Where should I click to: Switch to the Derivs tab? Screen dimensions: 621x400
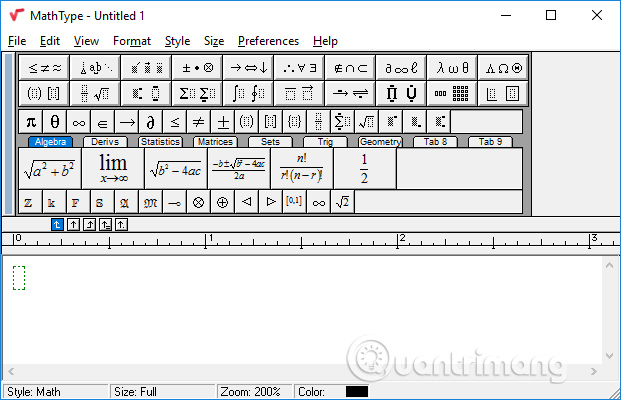pos(105,142)
